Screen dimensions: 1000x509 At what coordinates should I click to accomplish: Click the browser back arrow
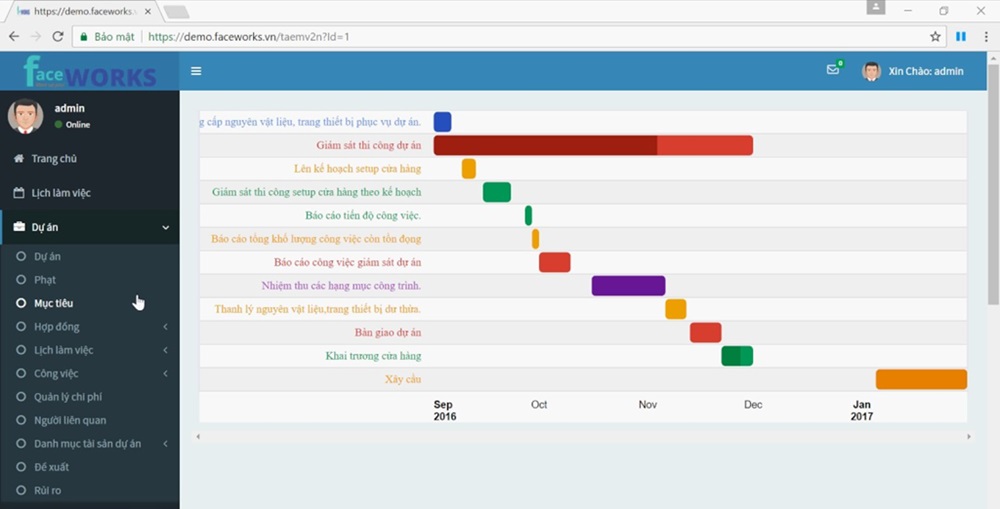(14, 36)
